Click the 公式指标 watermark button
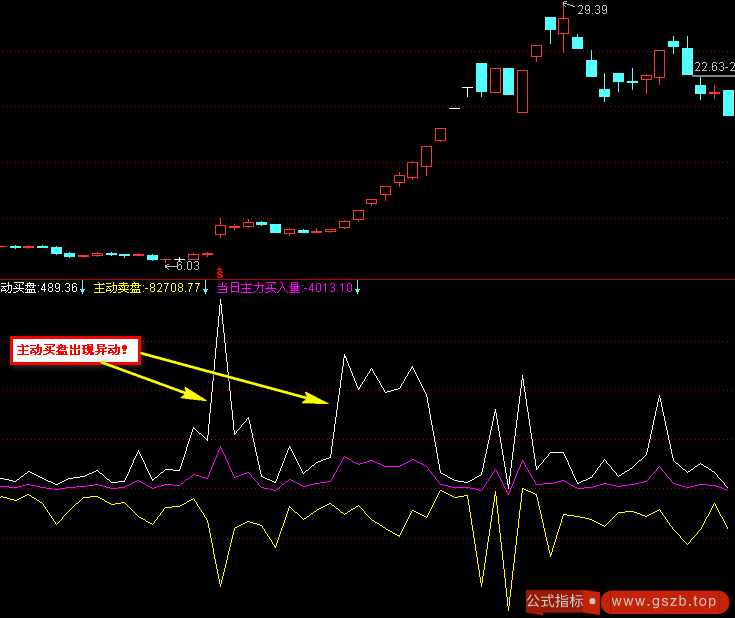The height and width of the screenshot is (618, 735). [x=555, y=601]
